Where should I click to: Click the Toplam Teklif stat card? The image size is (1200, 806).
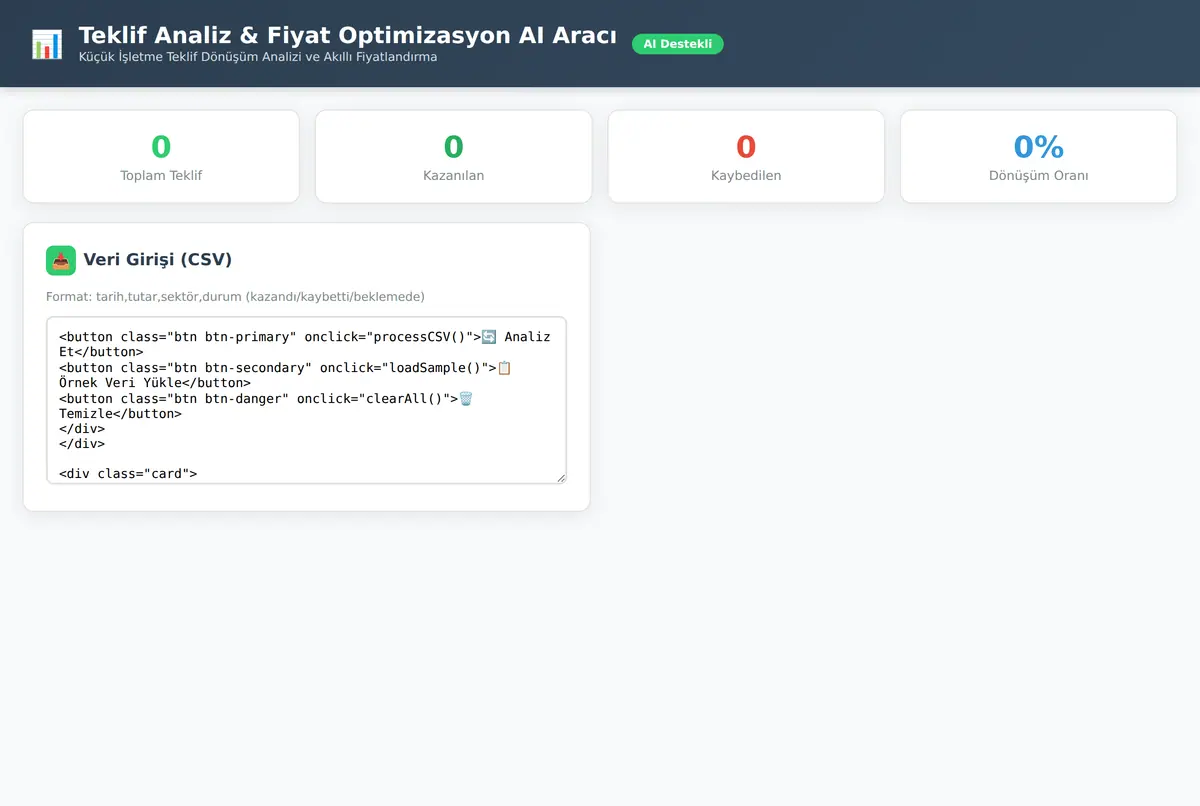(161, 156)
